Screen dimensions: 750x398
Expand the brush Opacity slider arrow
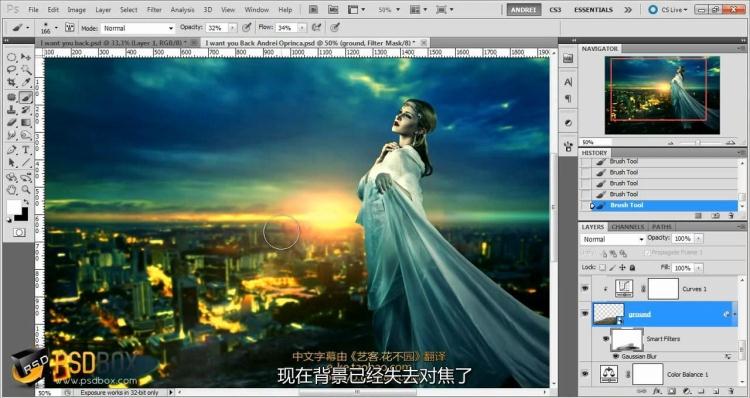tap(233, 28)
